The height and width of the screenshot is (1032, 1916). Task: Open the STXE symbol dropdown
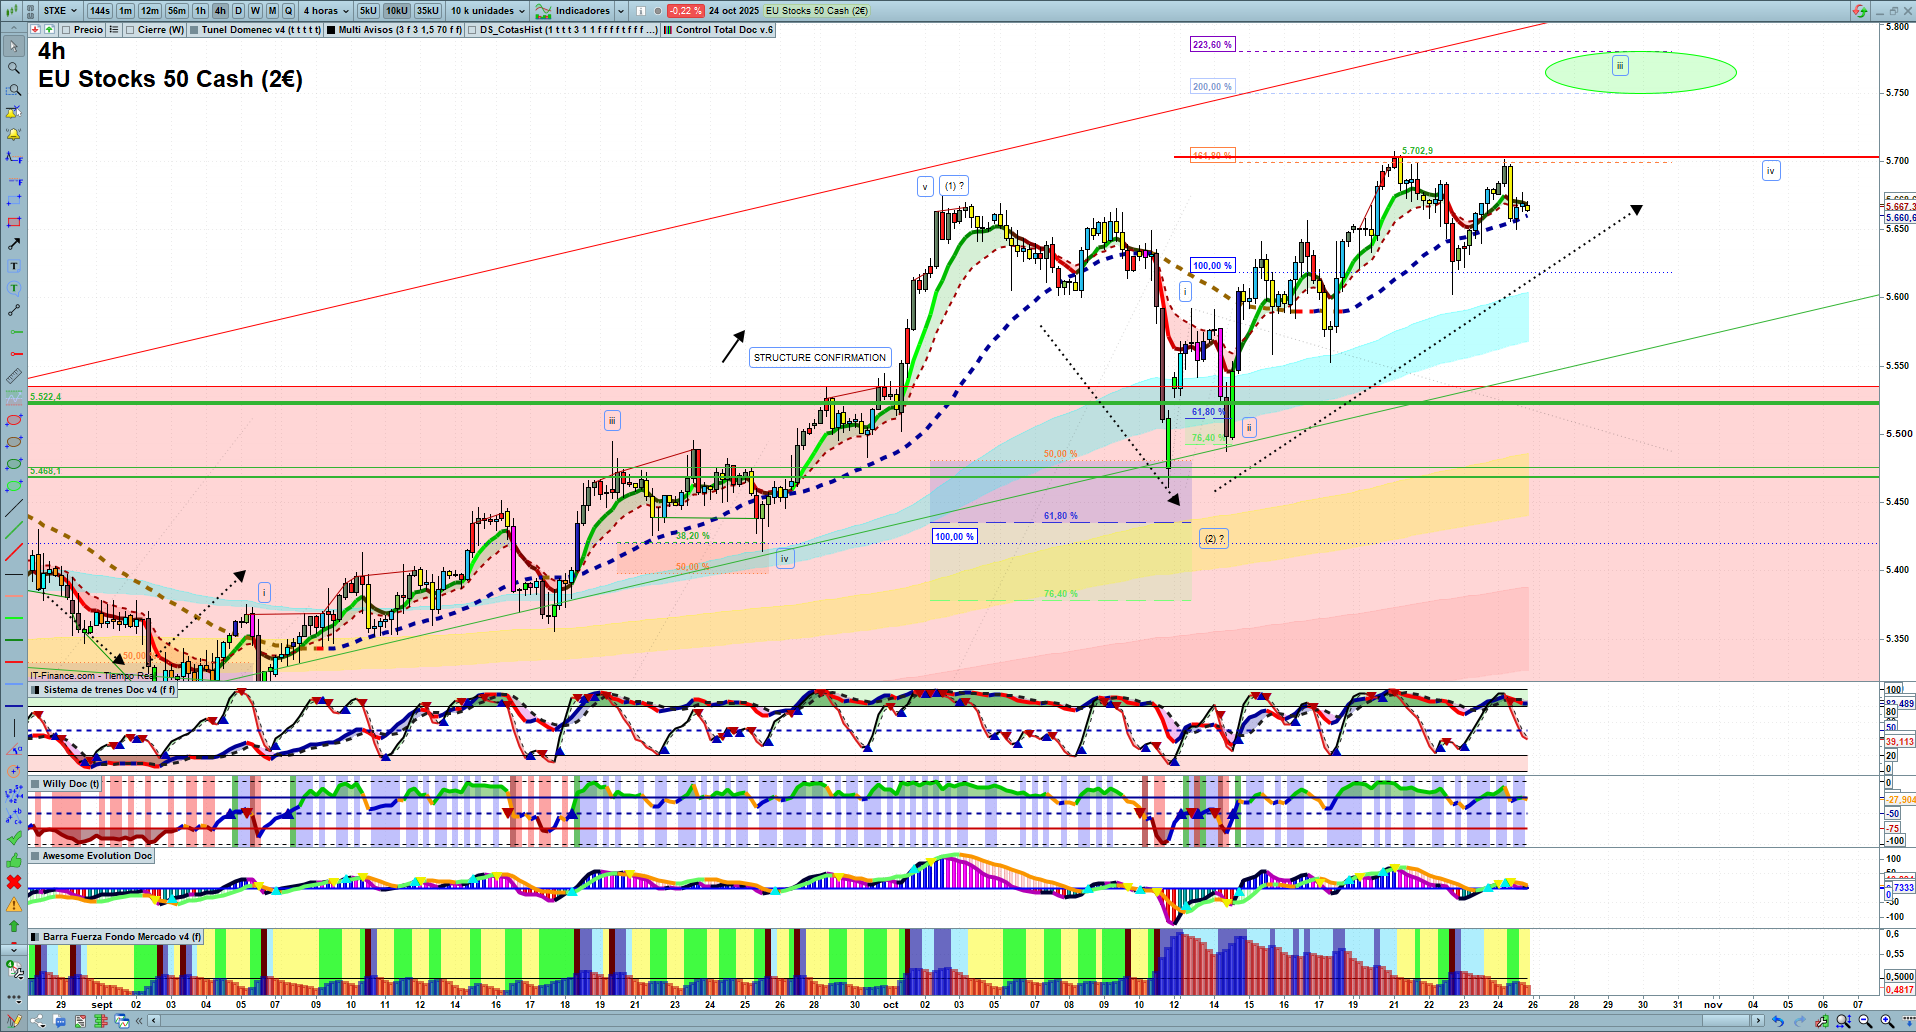click(61, 11)
